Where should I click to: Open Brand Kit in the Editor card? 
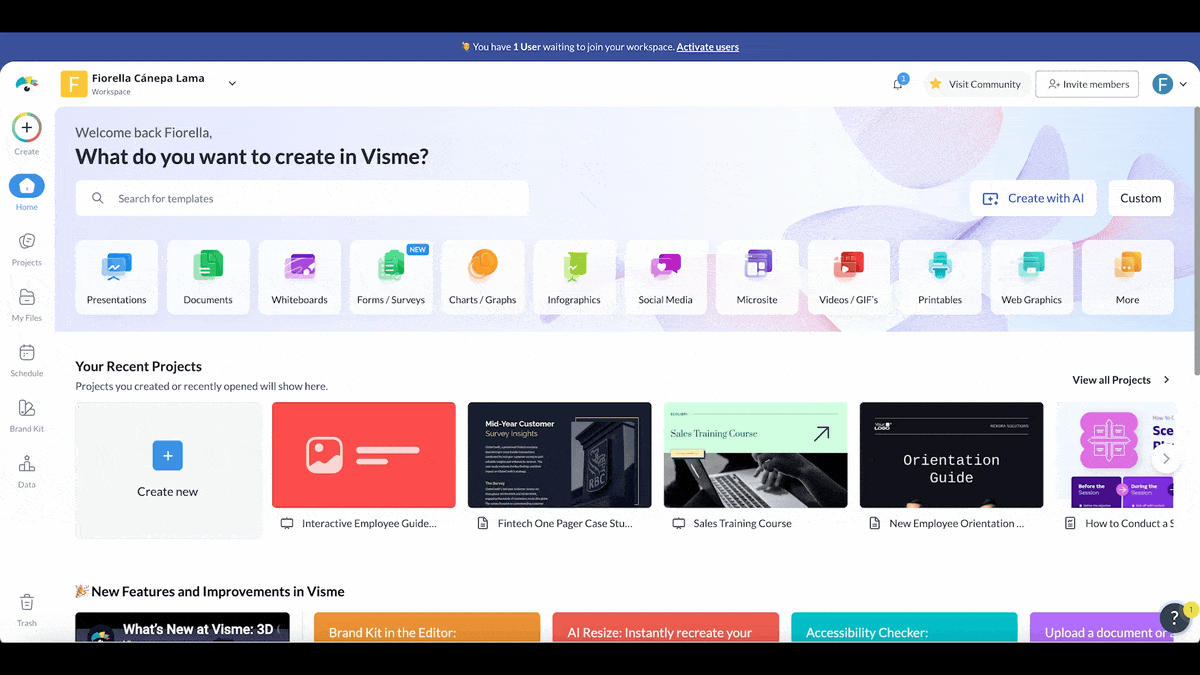(x=427, y=627)
